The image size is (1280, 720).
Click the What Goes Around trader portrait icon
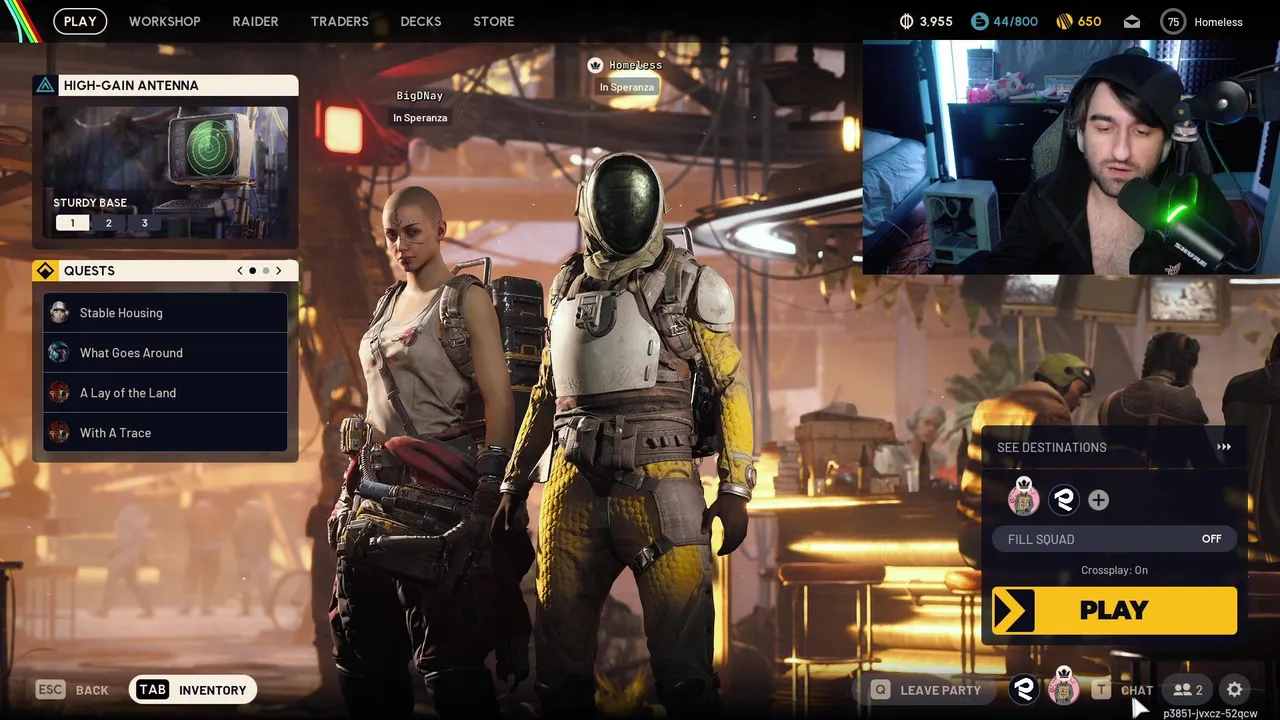pyautogui.click(x=59, y=352)
